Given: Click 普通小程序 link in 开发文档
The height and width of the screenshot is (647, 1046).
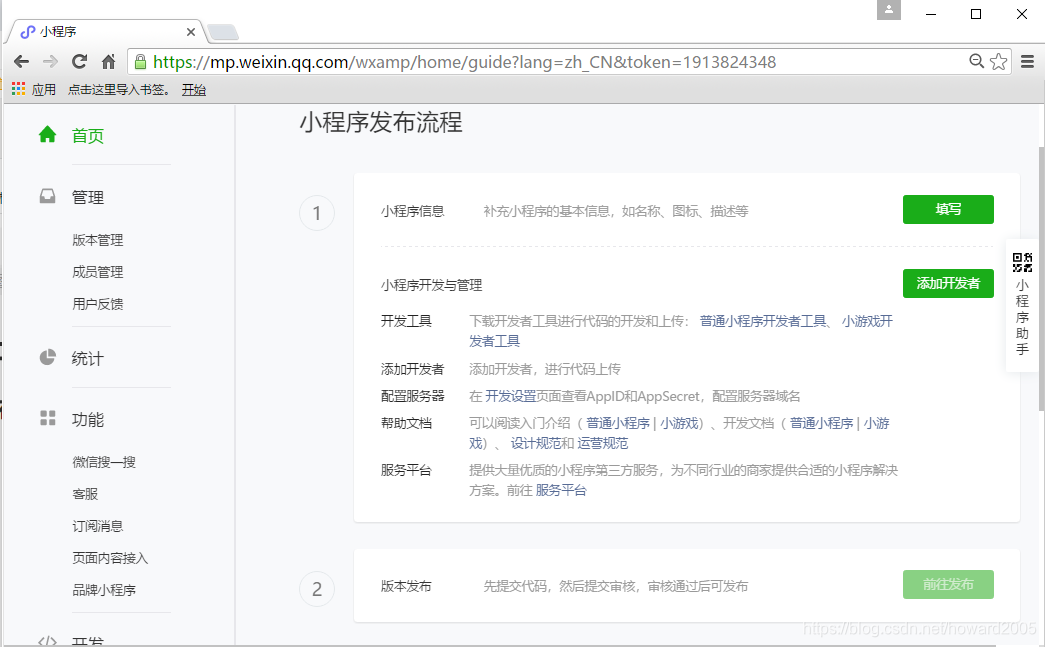Looking at the screenshot, I should (822, 424).
